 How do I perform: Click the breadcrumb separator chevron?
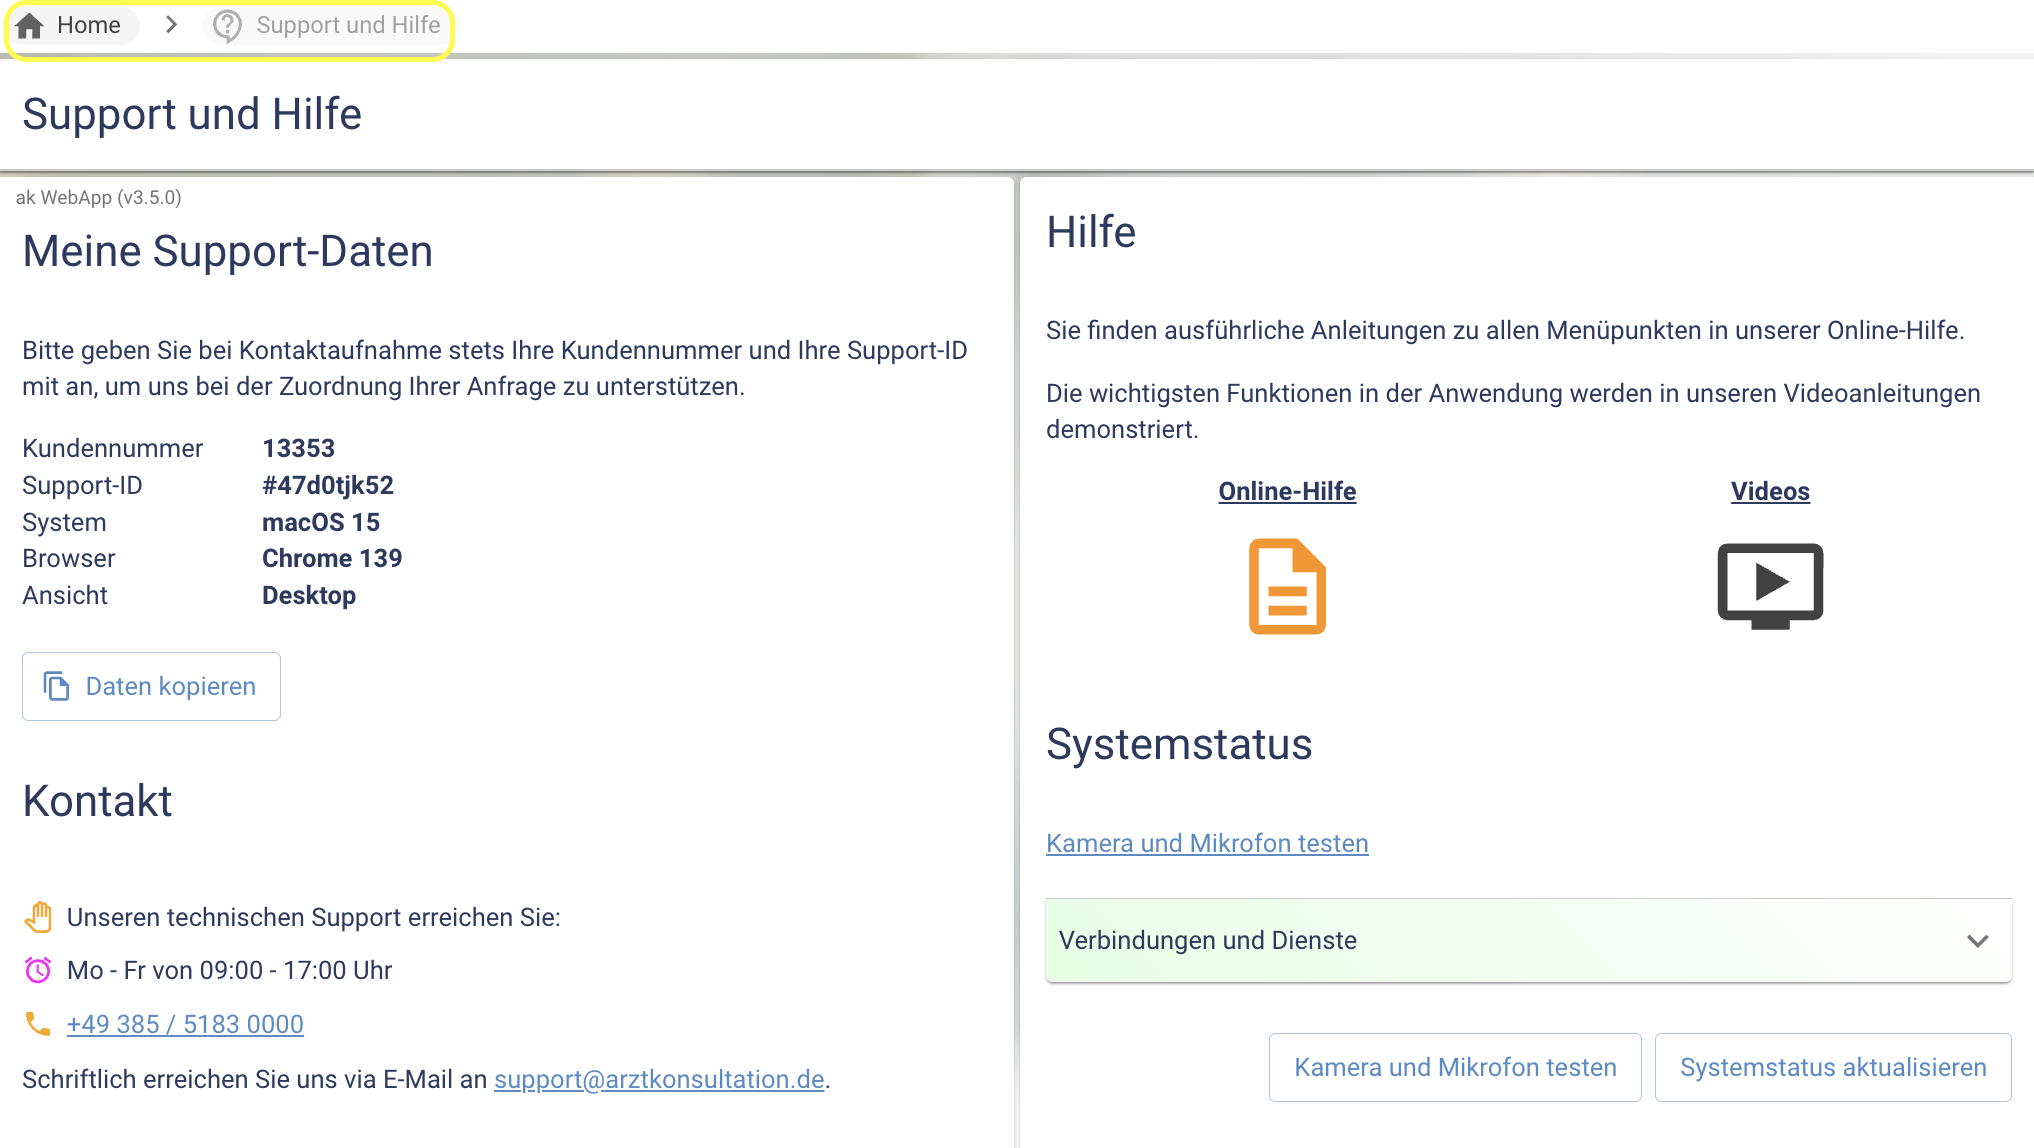[x=171, y=25]
